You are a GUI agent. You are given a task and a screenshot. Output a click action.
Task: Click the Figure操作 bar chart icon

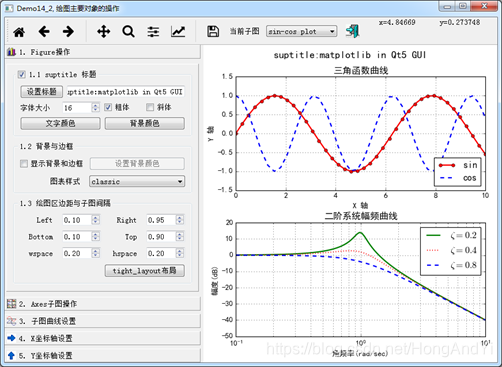click(11, 52)
